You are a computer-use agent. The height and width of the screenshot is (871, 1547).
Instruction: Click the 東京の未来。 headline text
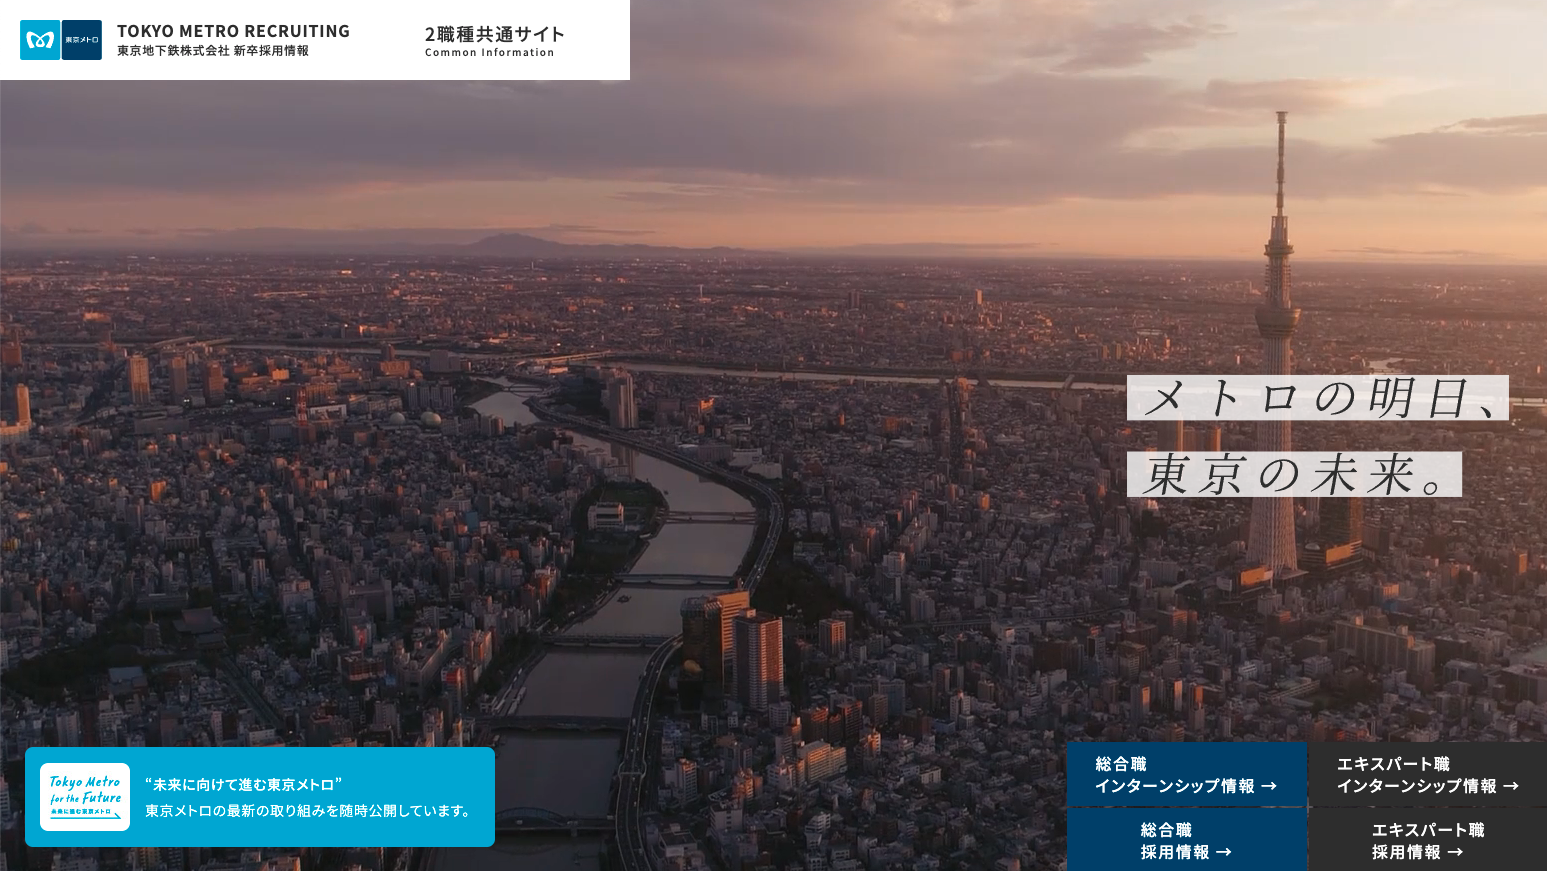tap(1294, 474)
